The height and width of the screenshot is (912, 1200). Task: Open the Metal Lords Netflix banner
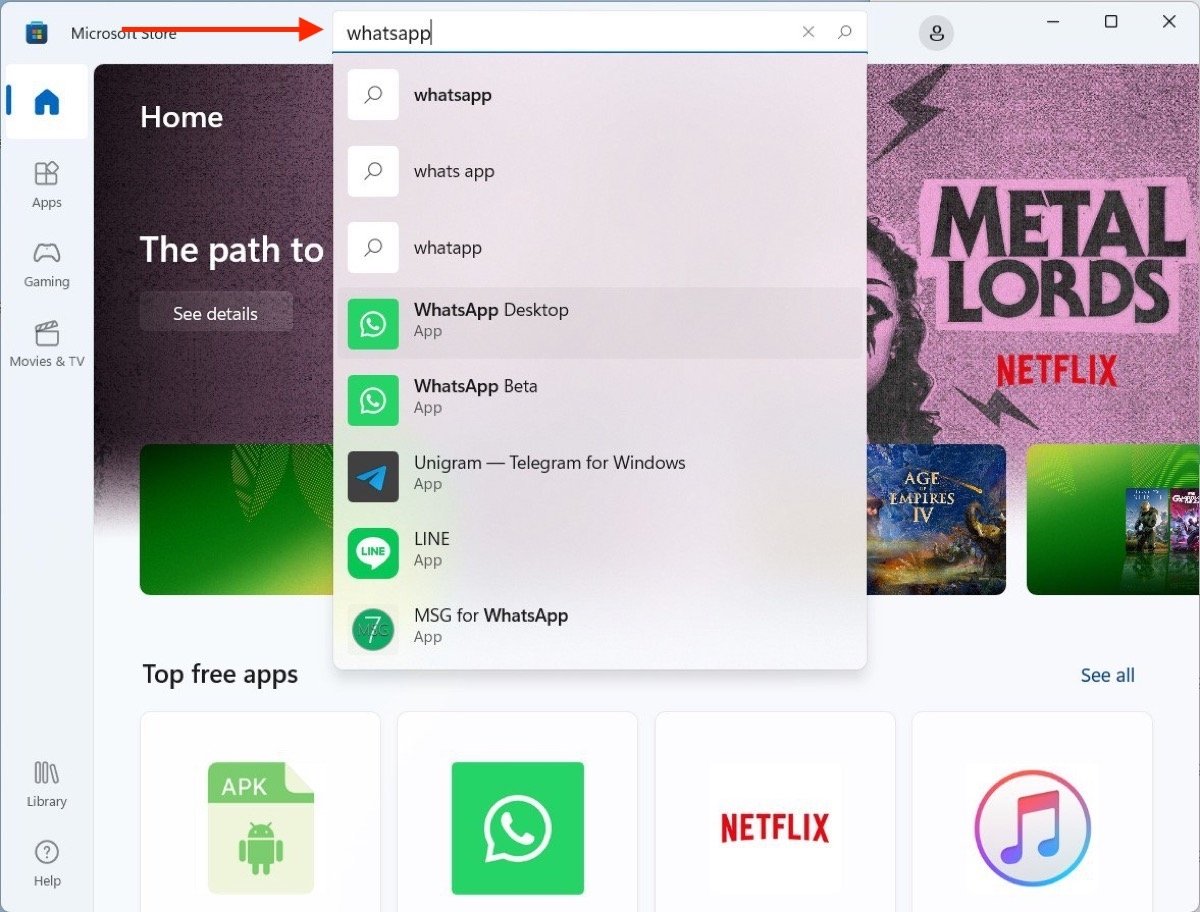1033,254
